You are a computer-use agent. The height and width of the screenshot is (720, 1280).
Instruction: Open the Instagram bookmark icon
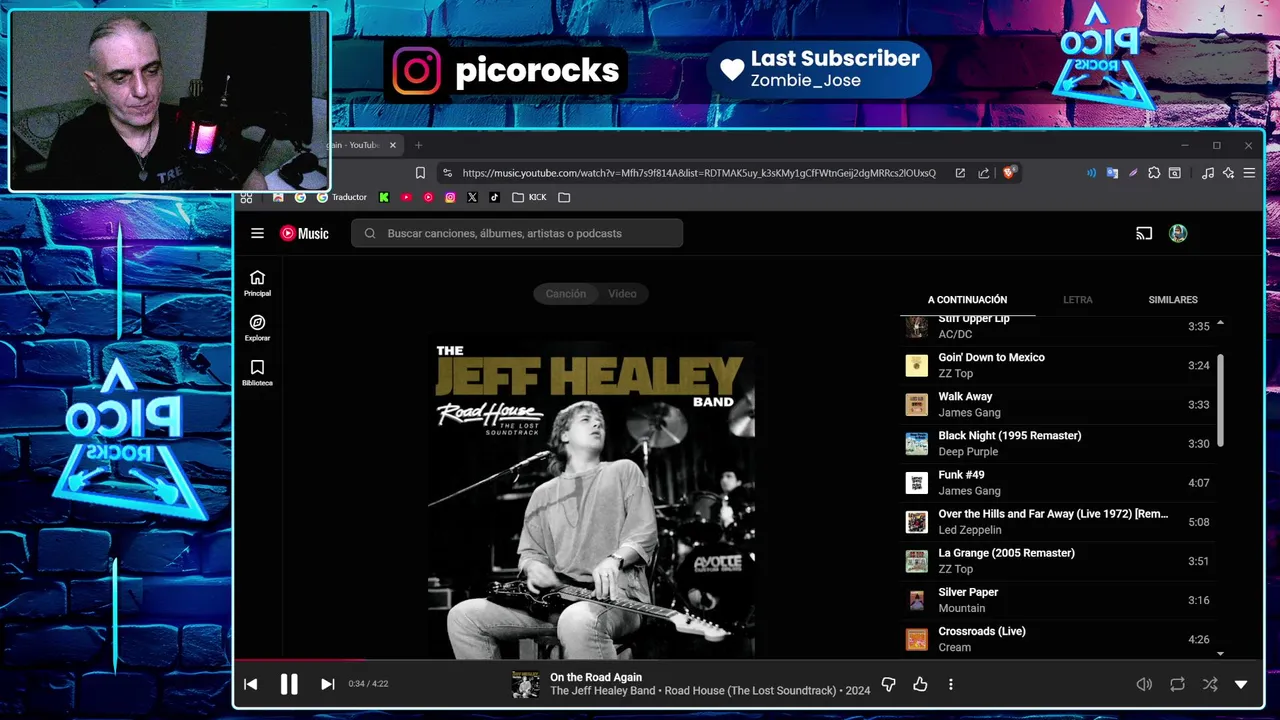(450, 197)
